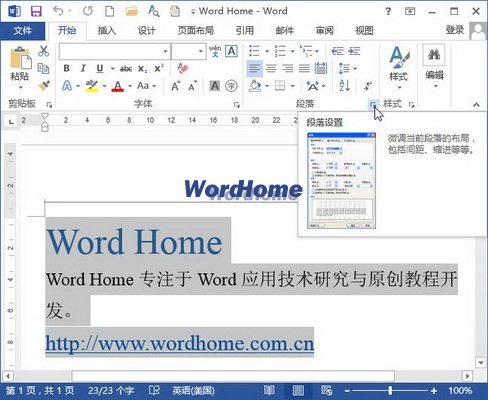The width and height of the screenshot is (488, 400).
Task: Open Paragraph settings dialog launcher
Action: point(372,105)
